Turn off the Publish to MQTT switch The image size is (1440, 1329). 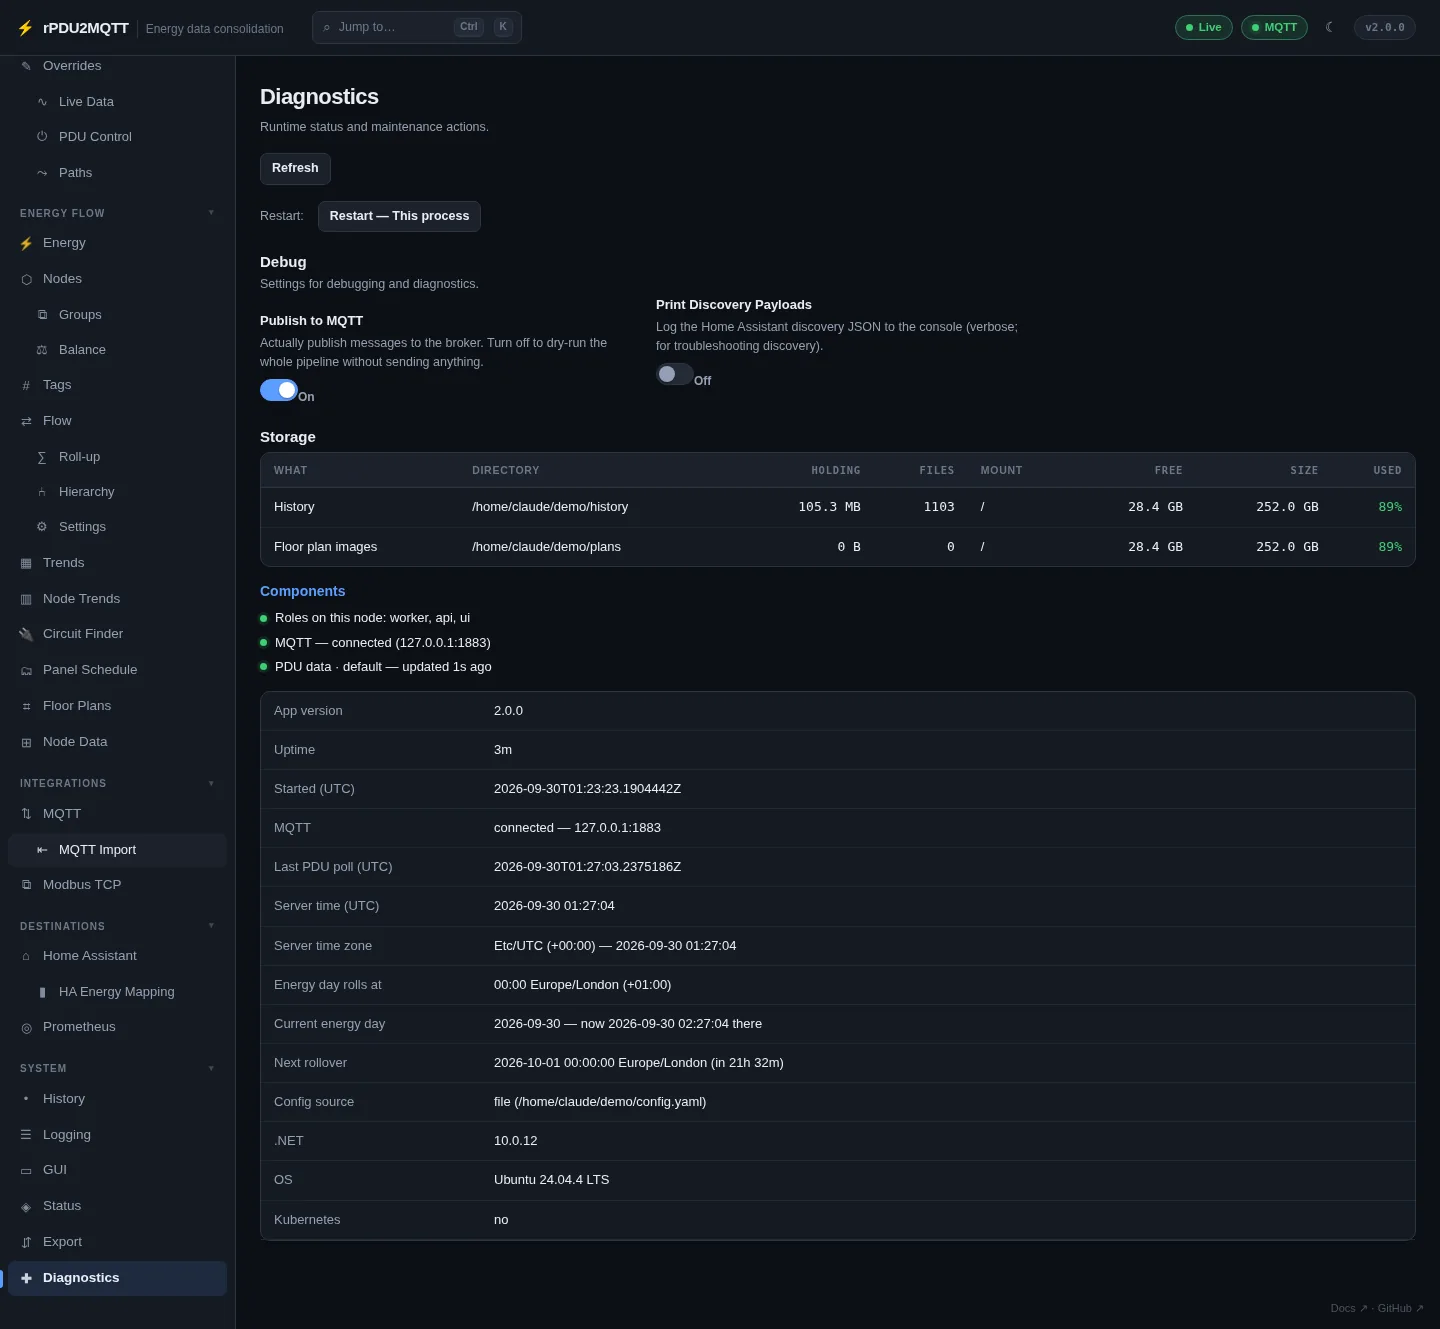coord(279,390)
